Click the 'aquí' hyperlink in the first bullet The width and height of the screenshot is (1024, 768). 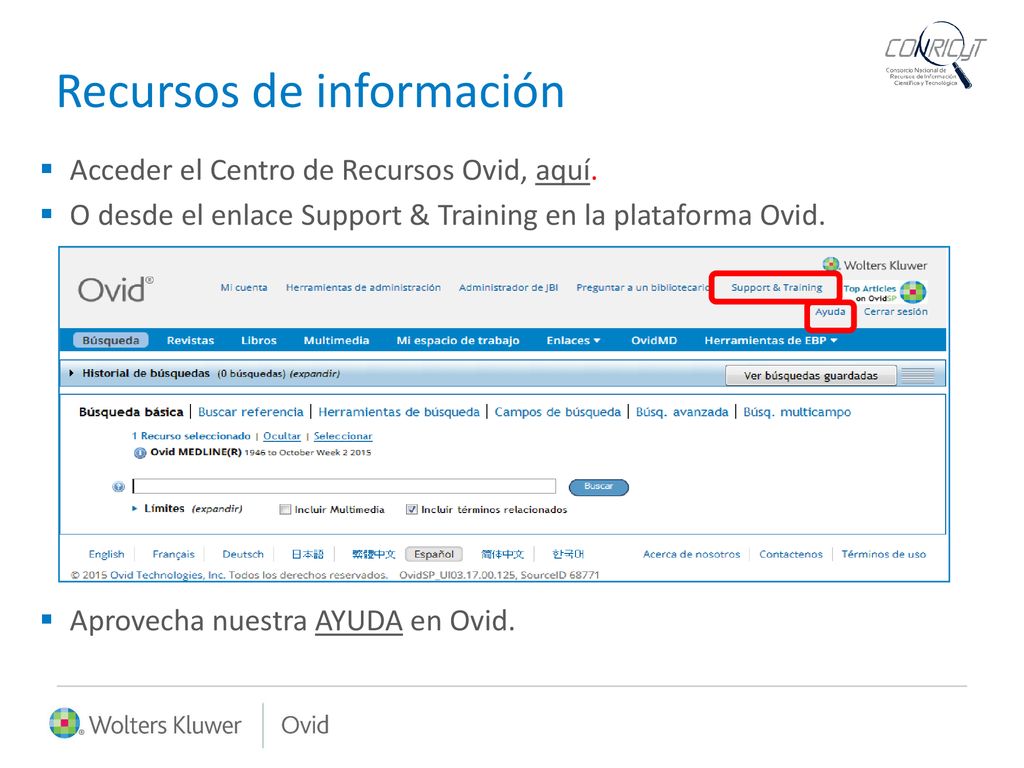(x=562, y=171)
